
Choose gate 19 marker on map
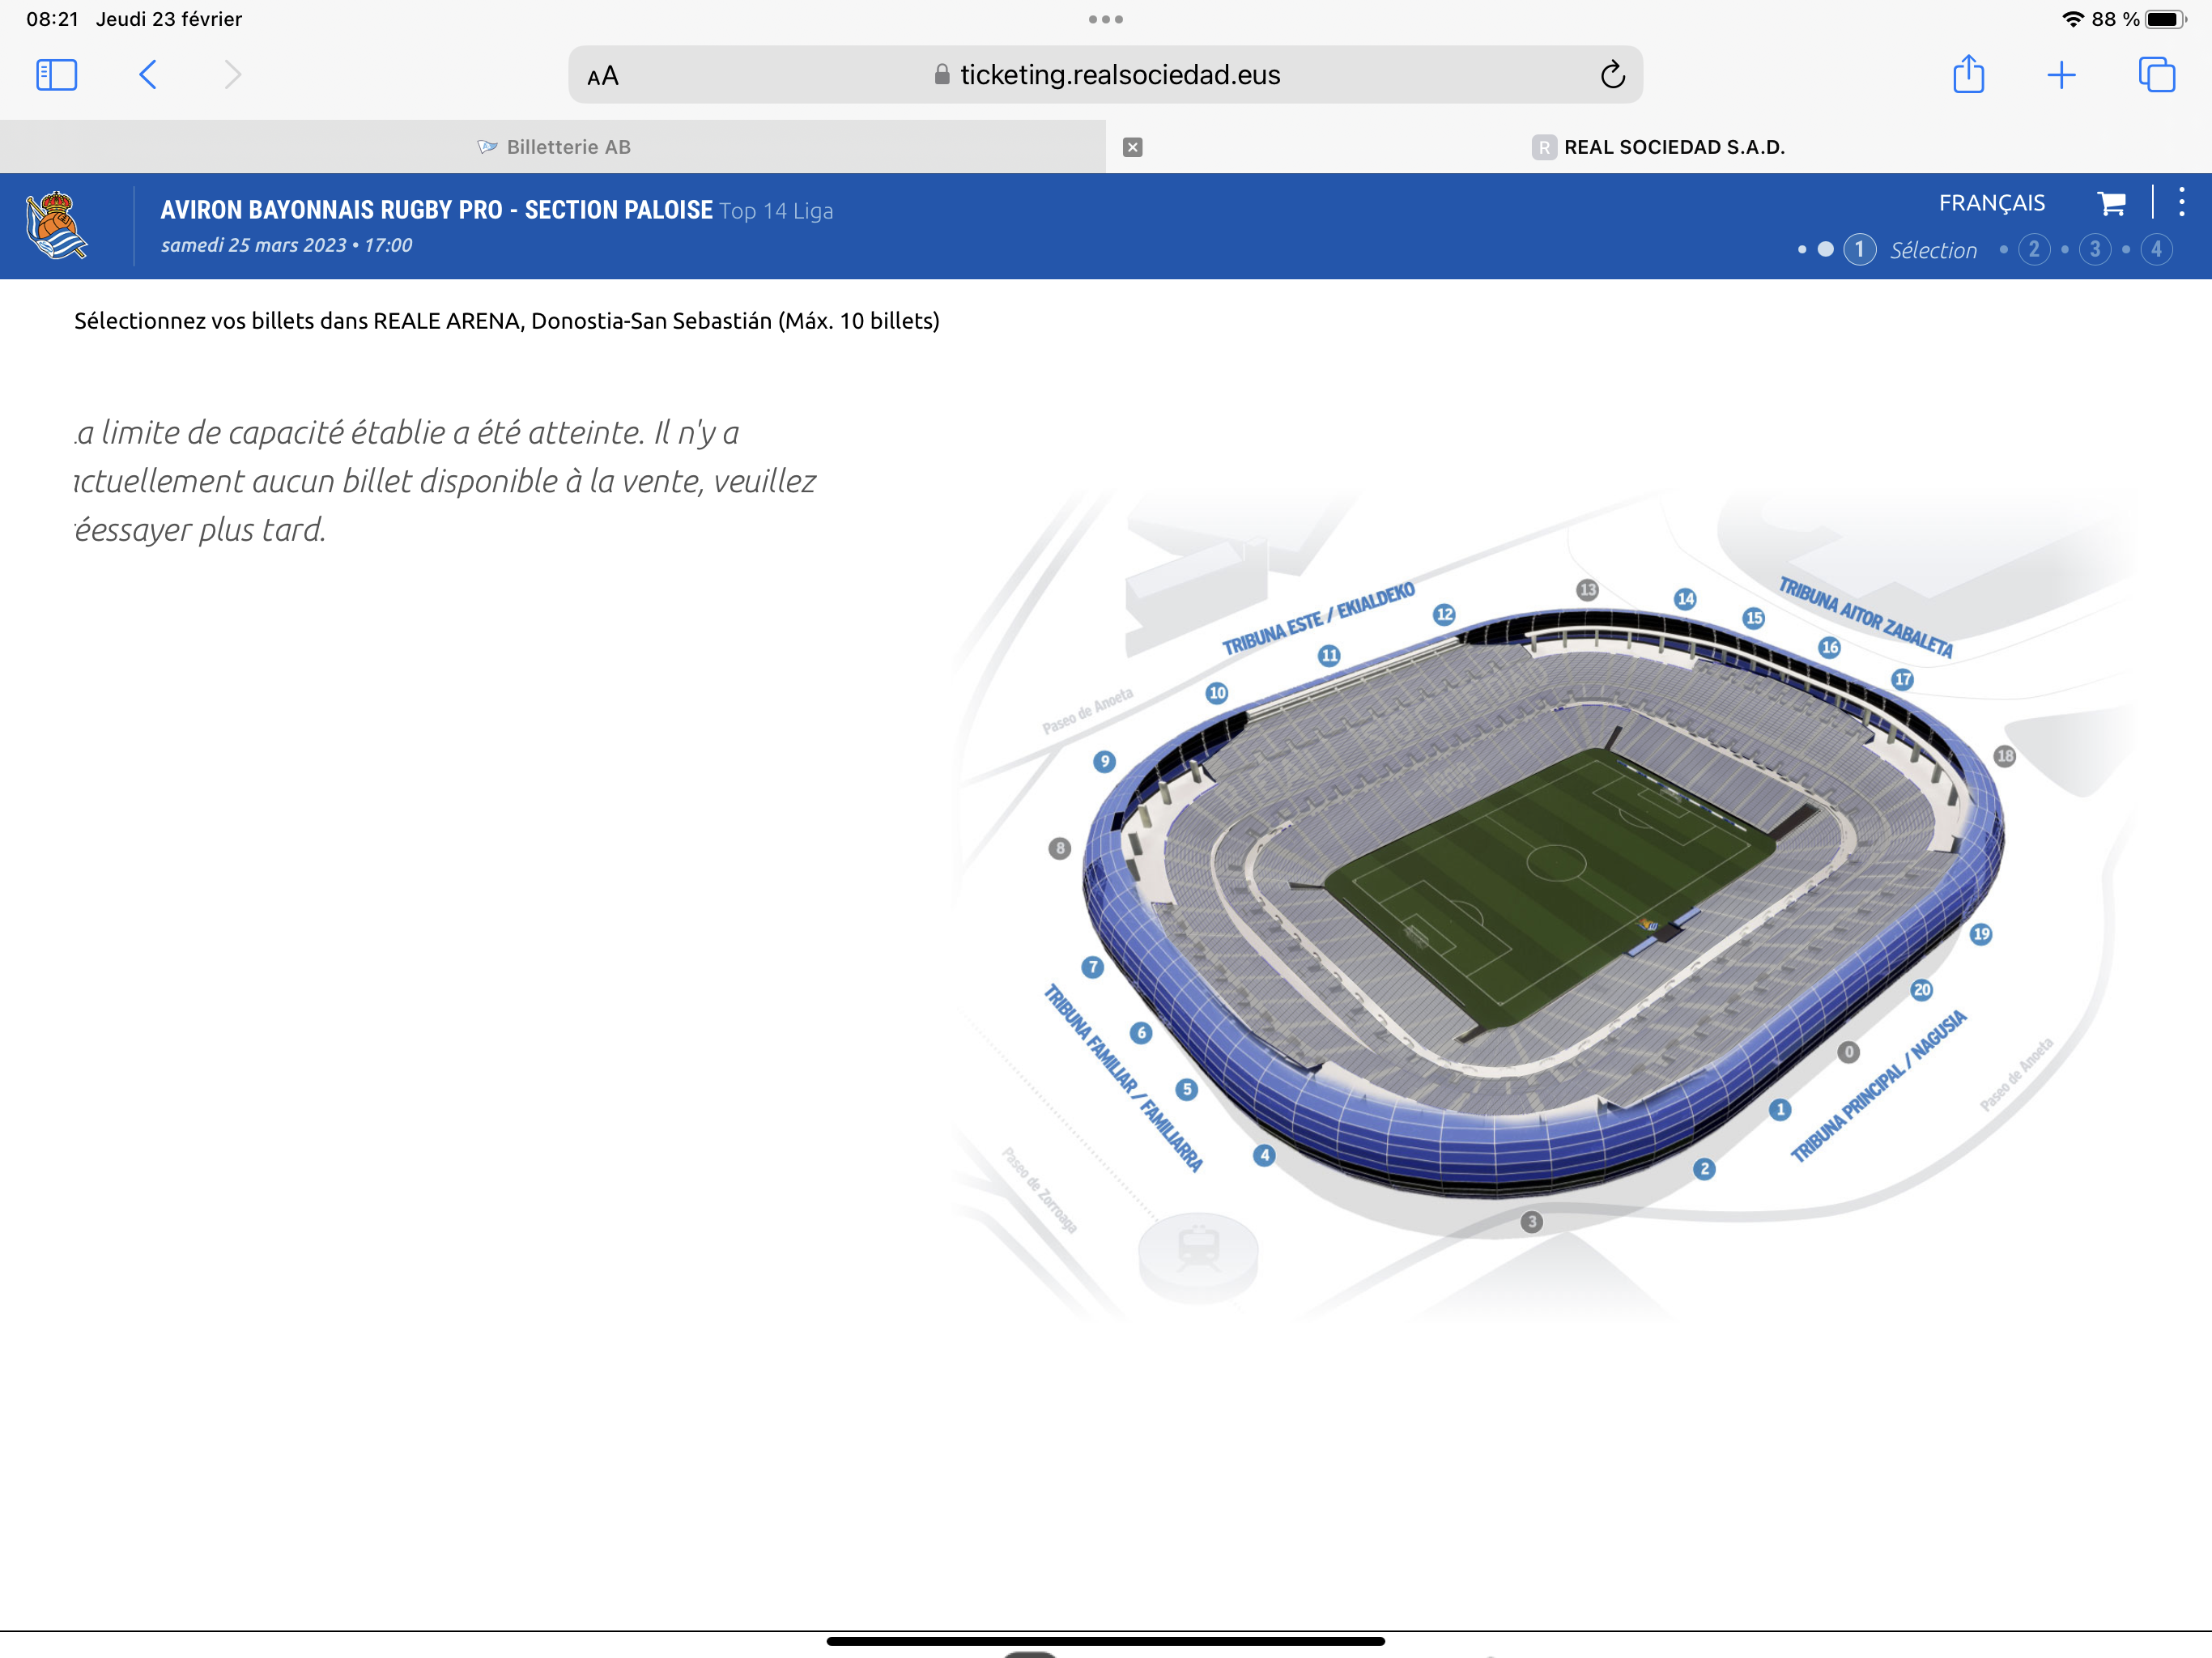1980,934
